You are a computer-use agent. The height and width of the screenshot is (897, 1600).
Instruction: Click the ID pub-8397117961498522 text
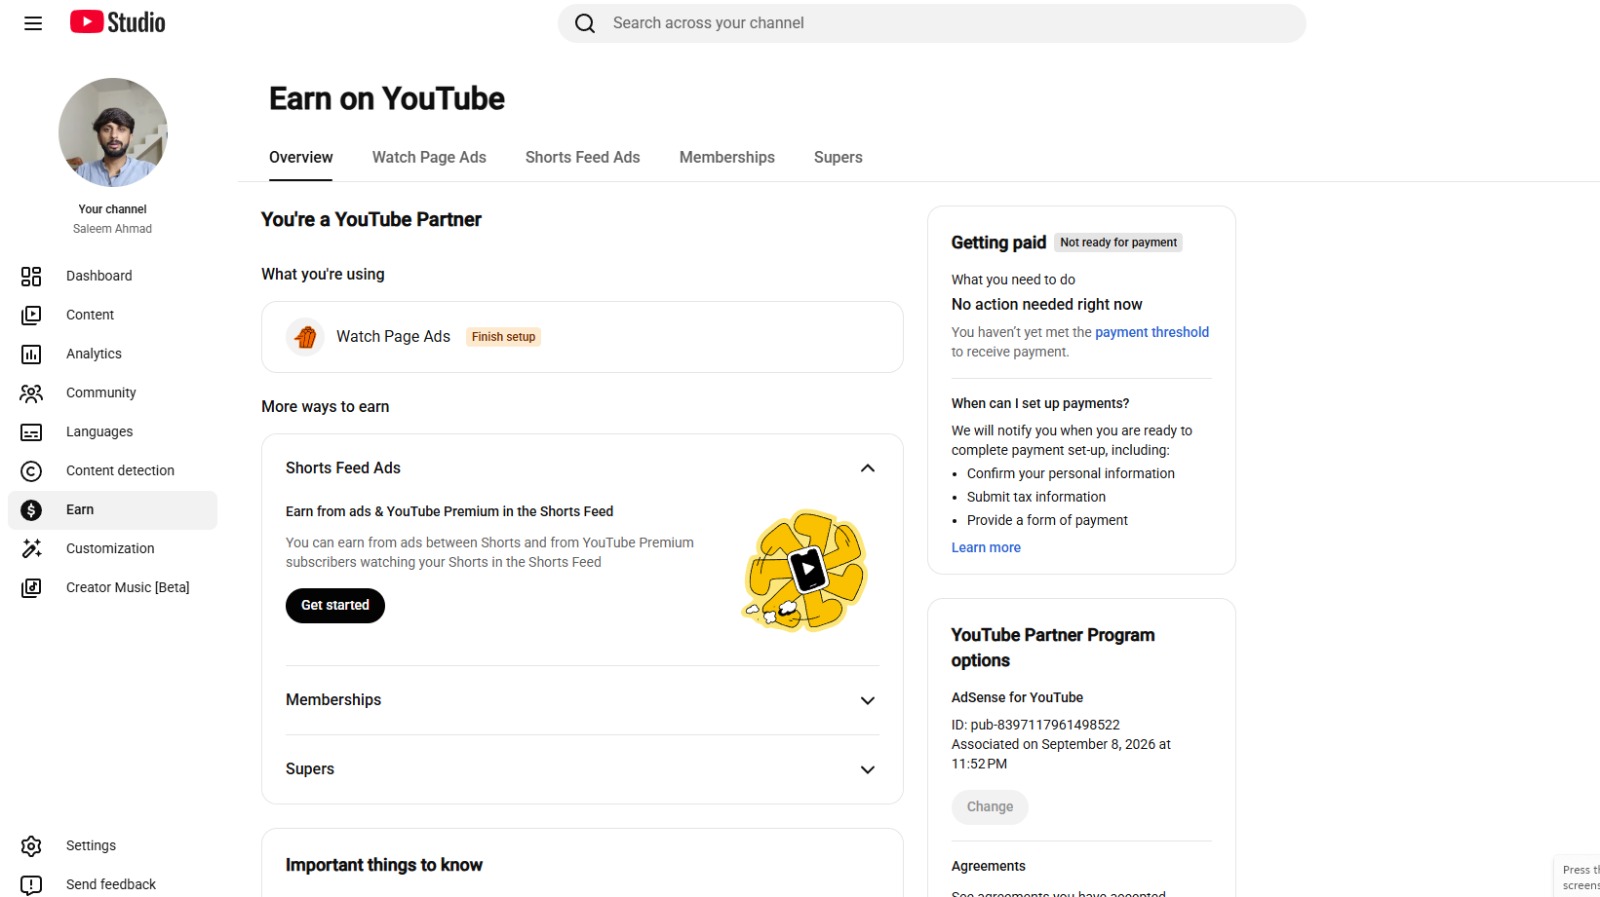point(1035,725)
